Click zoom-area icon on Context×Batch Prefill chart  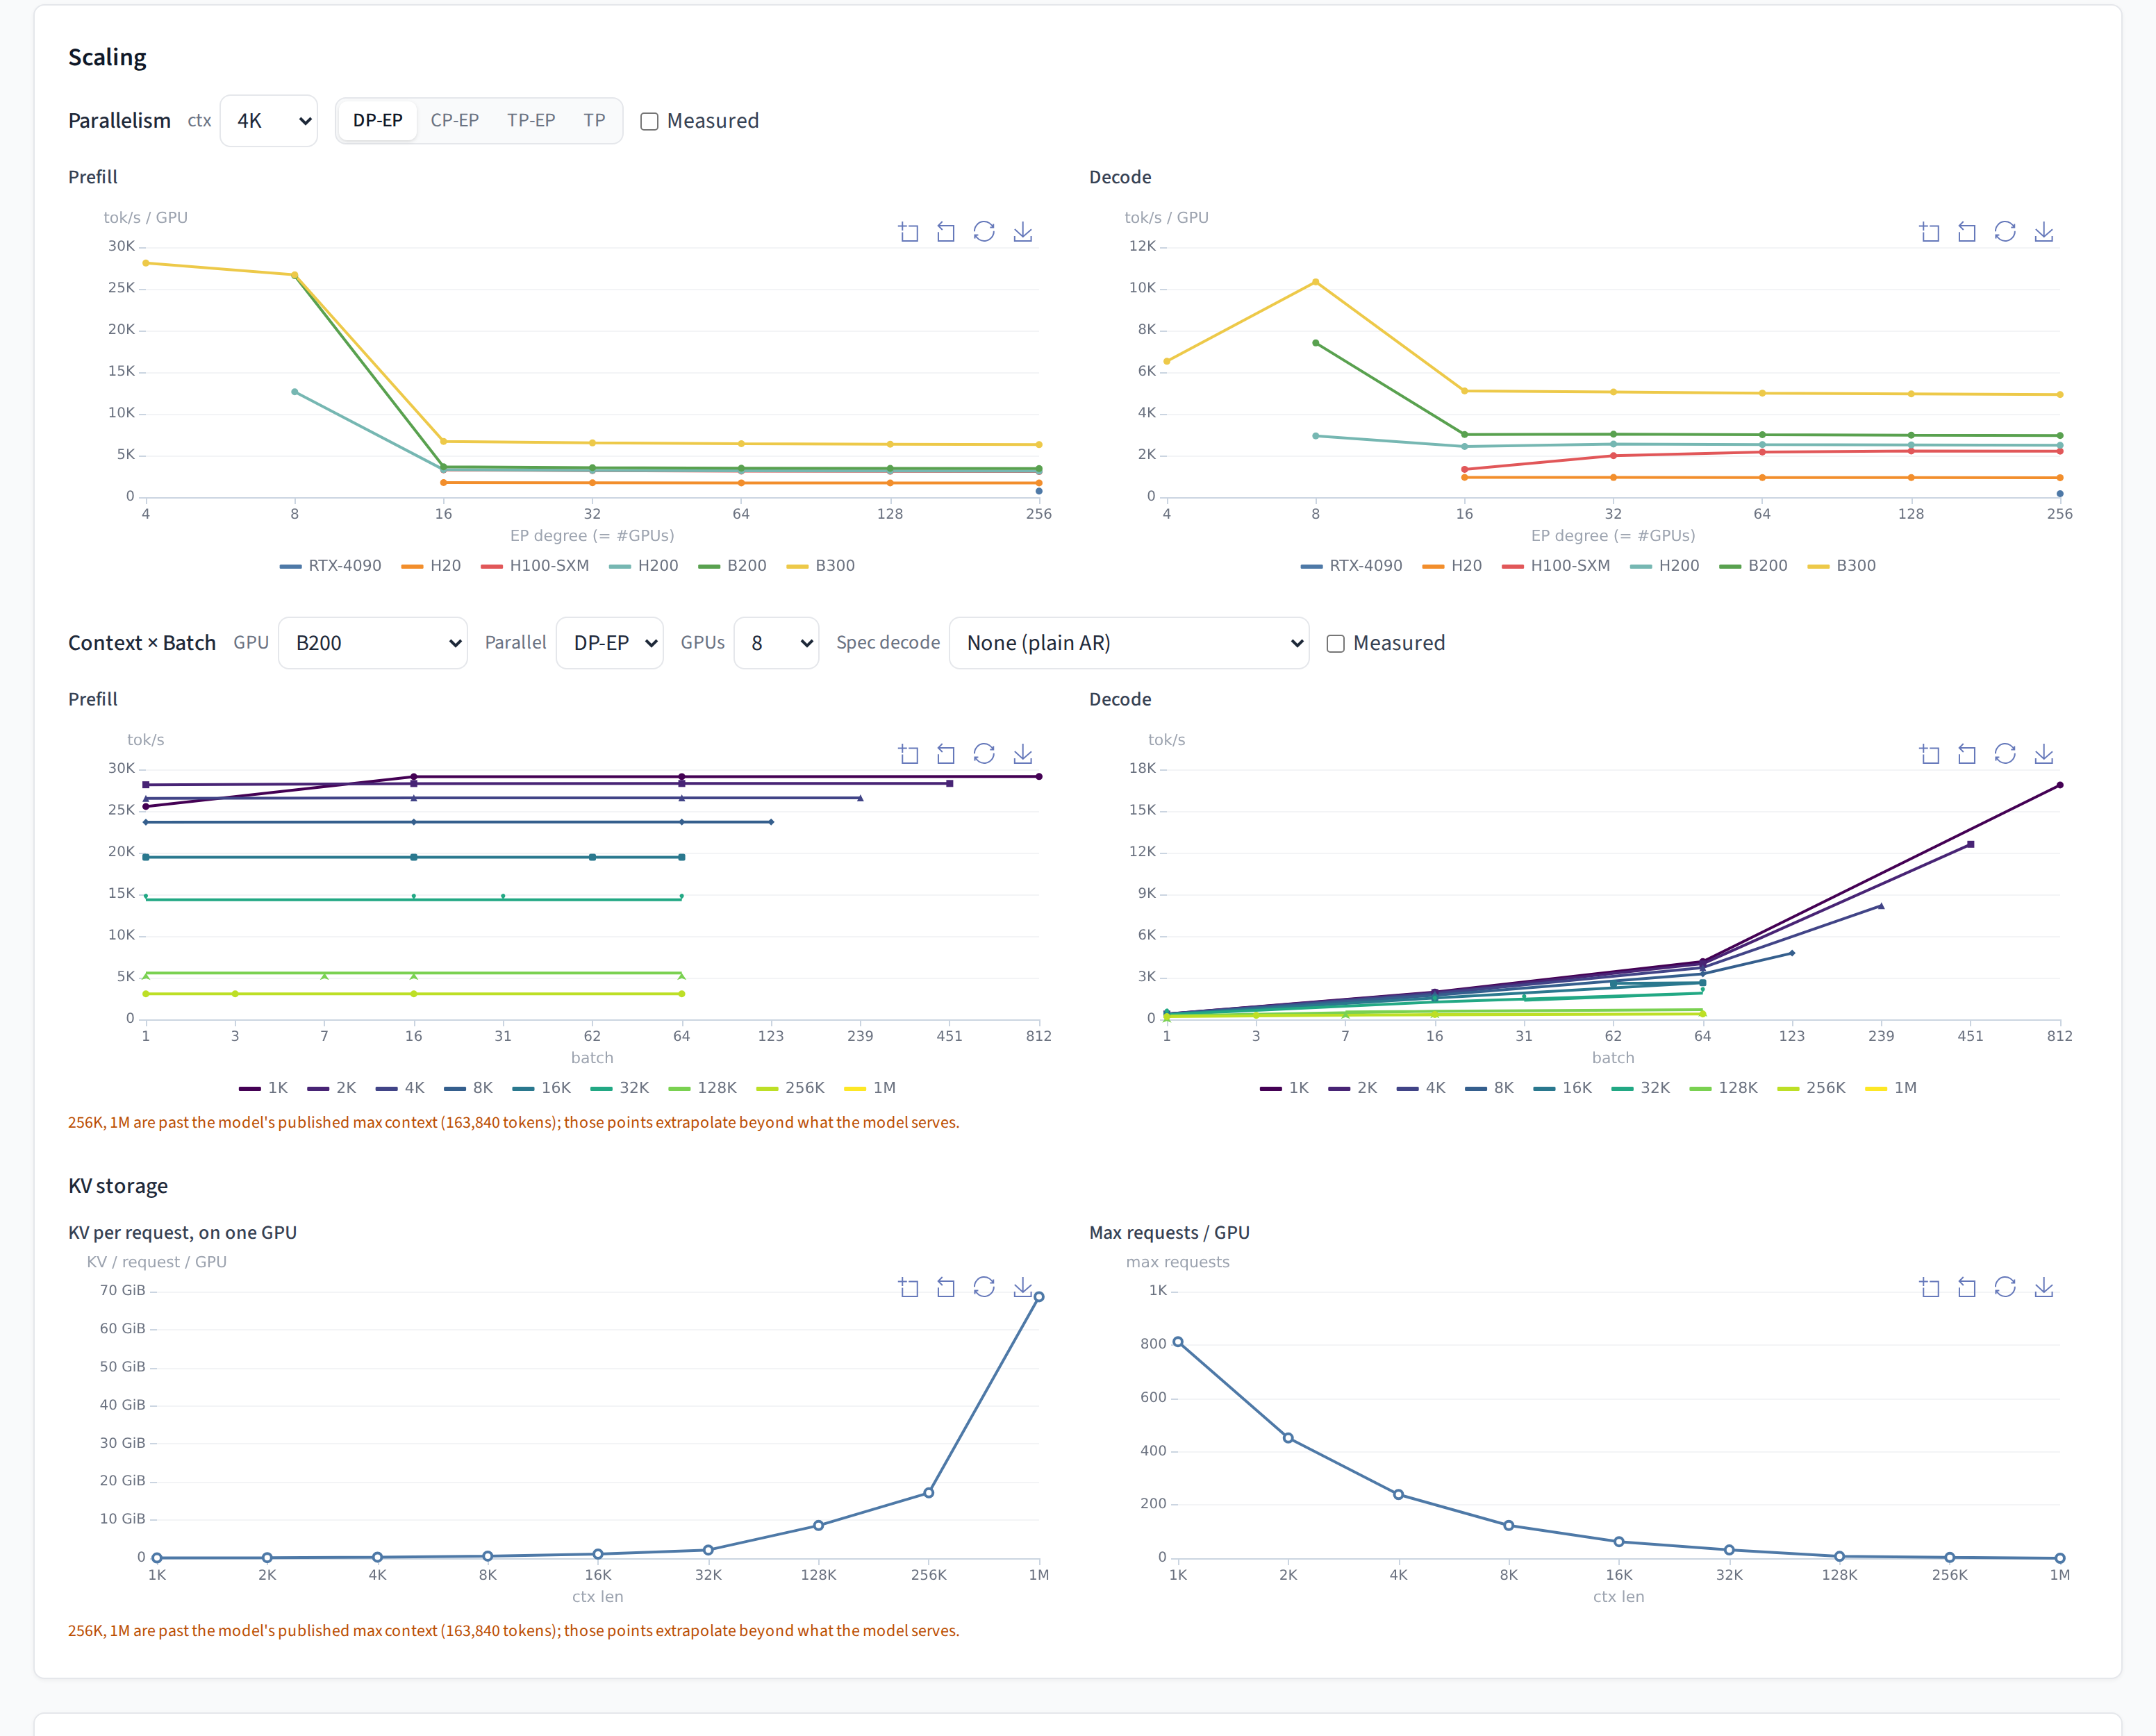[x=908, y=754]
